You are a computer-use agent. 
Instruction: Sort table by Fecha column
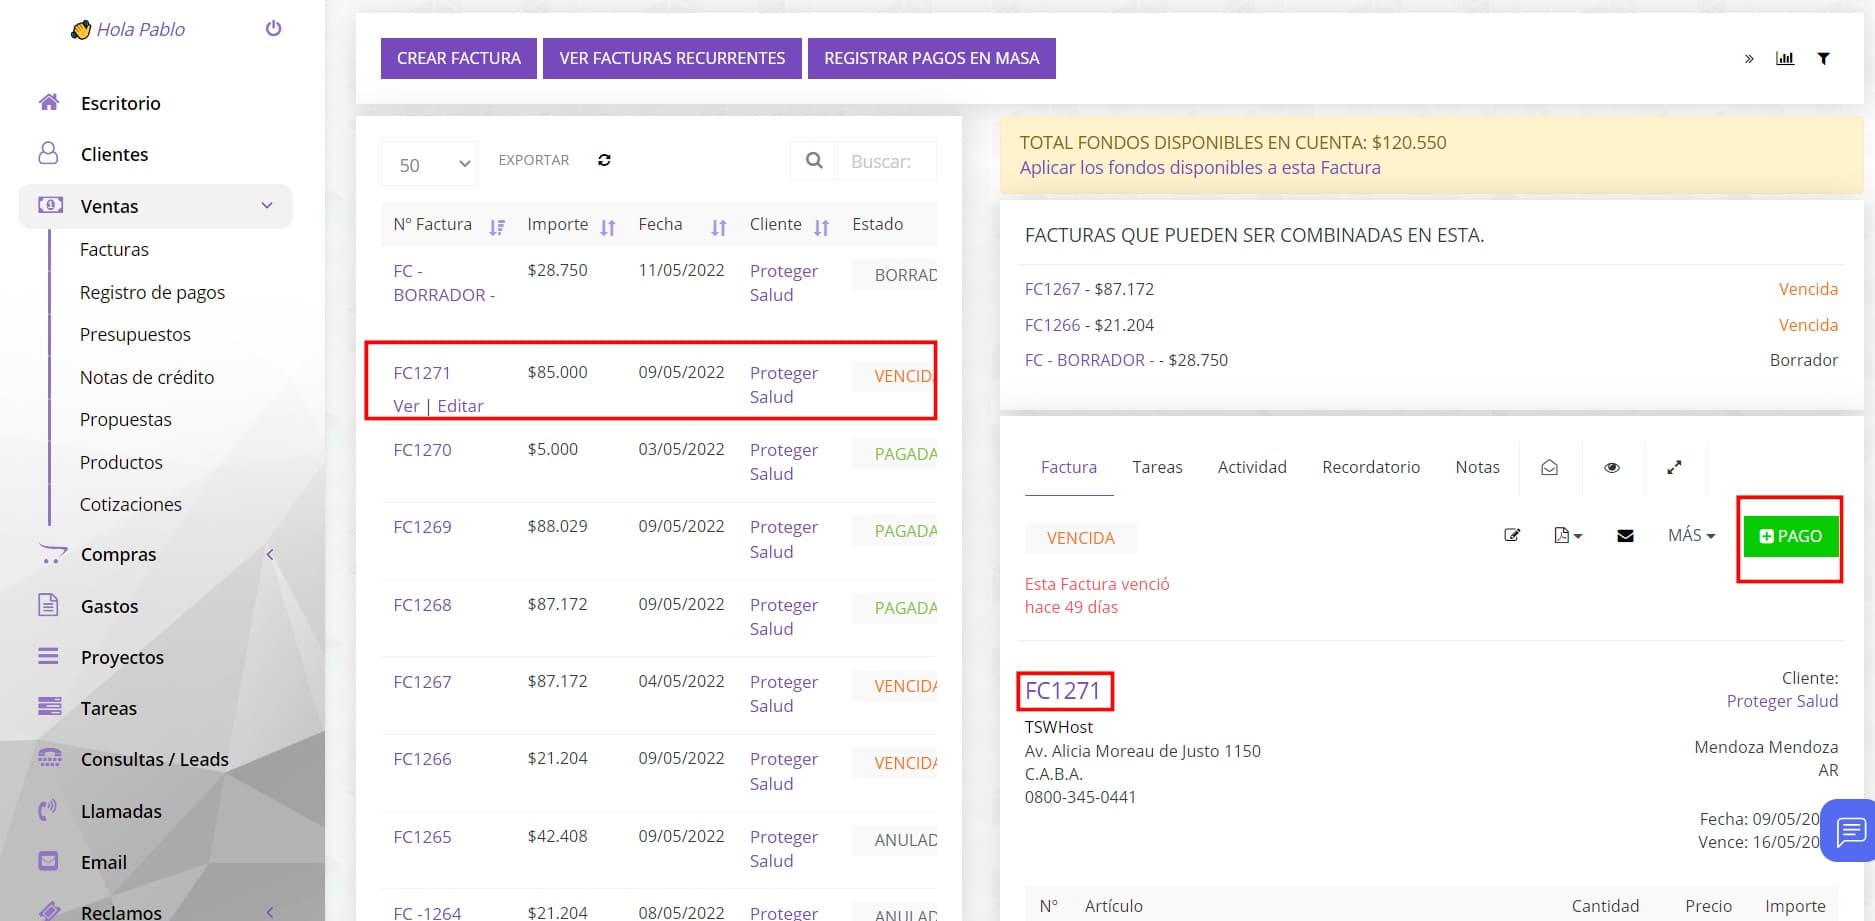coord(682,225)
